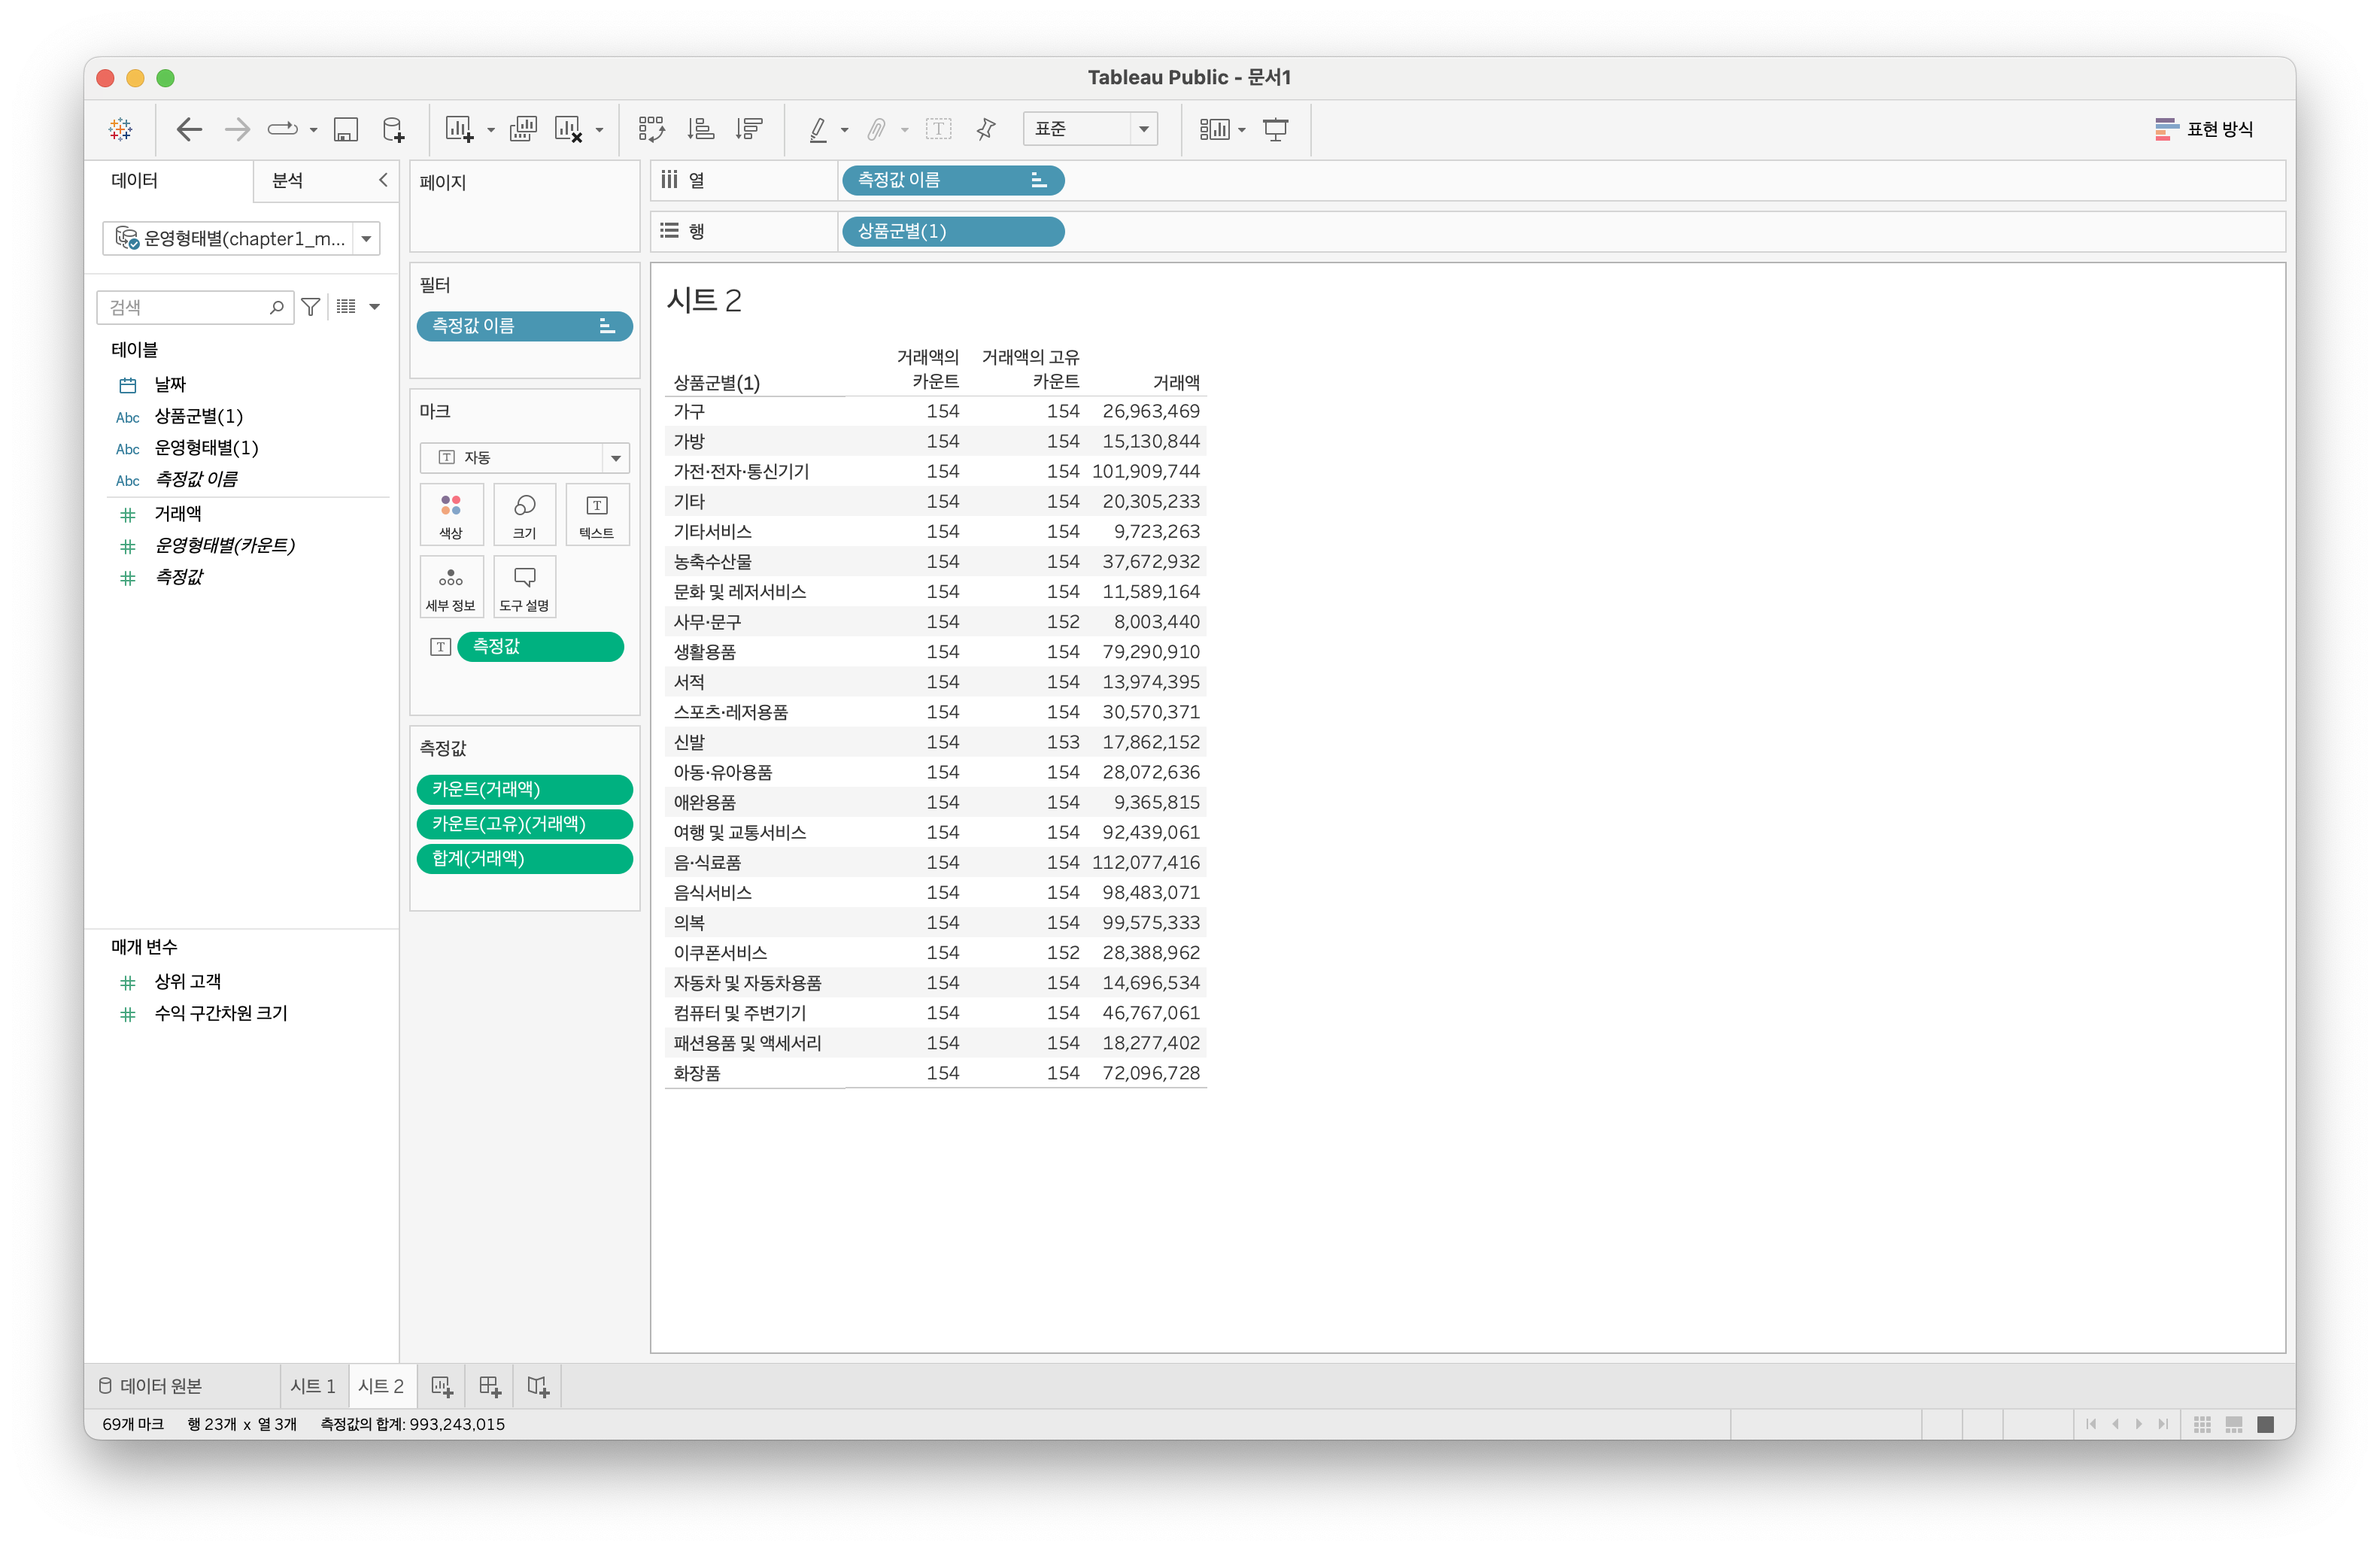Collapse the data pane with chevron
The height and width of the screenshot is (1551, 2380).
(382, 180)
